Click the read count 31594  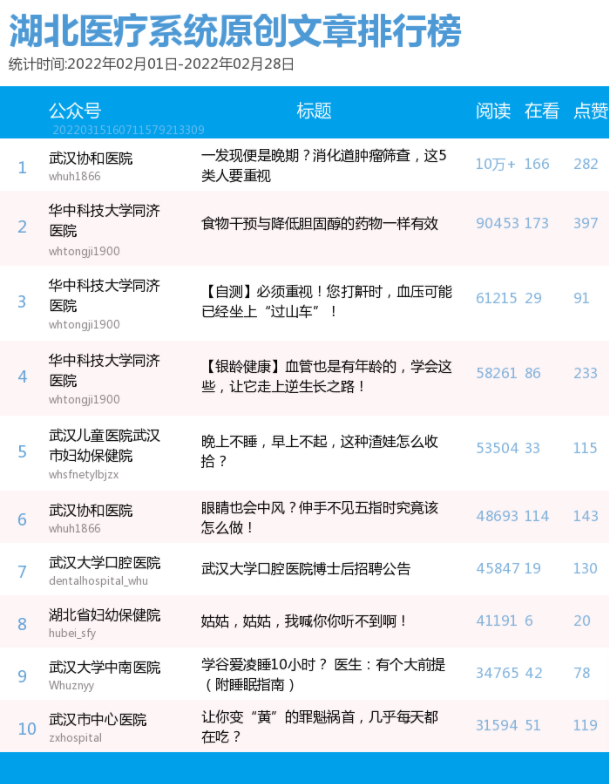click(497, 726)
